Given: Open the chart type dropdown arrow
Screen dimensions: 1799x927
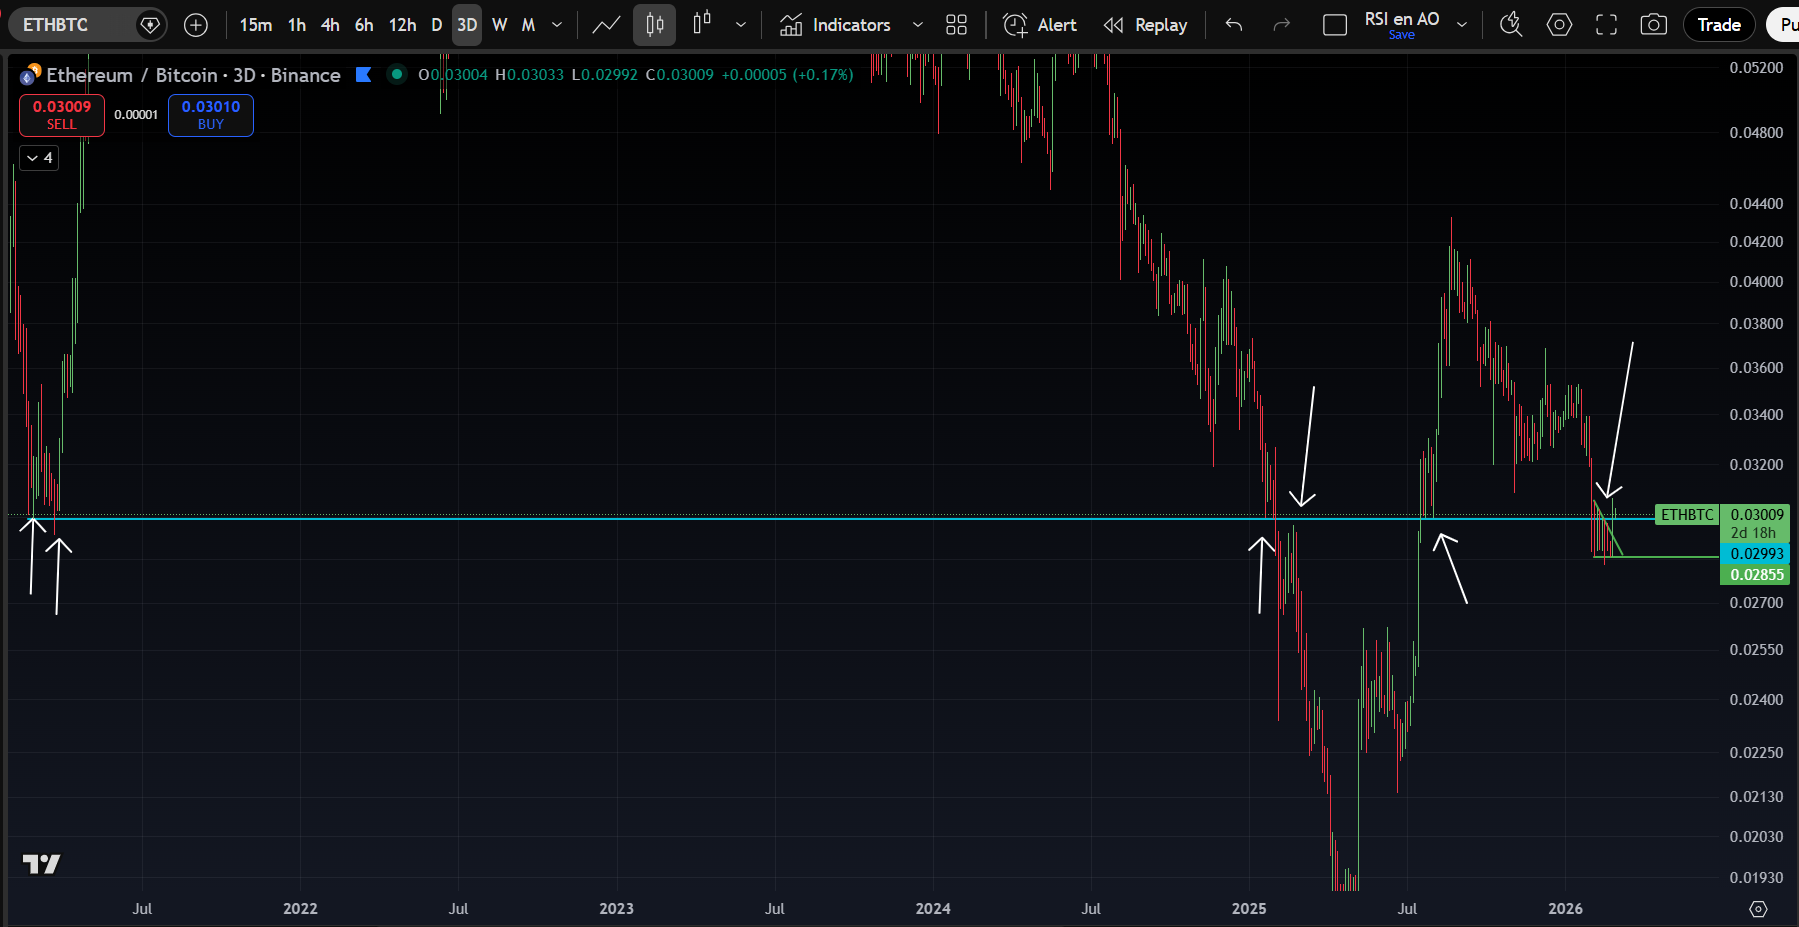Looking at the screenshot, I should pyautogui.click(x=740, y=25).
